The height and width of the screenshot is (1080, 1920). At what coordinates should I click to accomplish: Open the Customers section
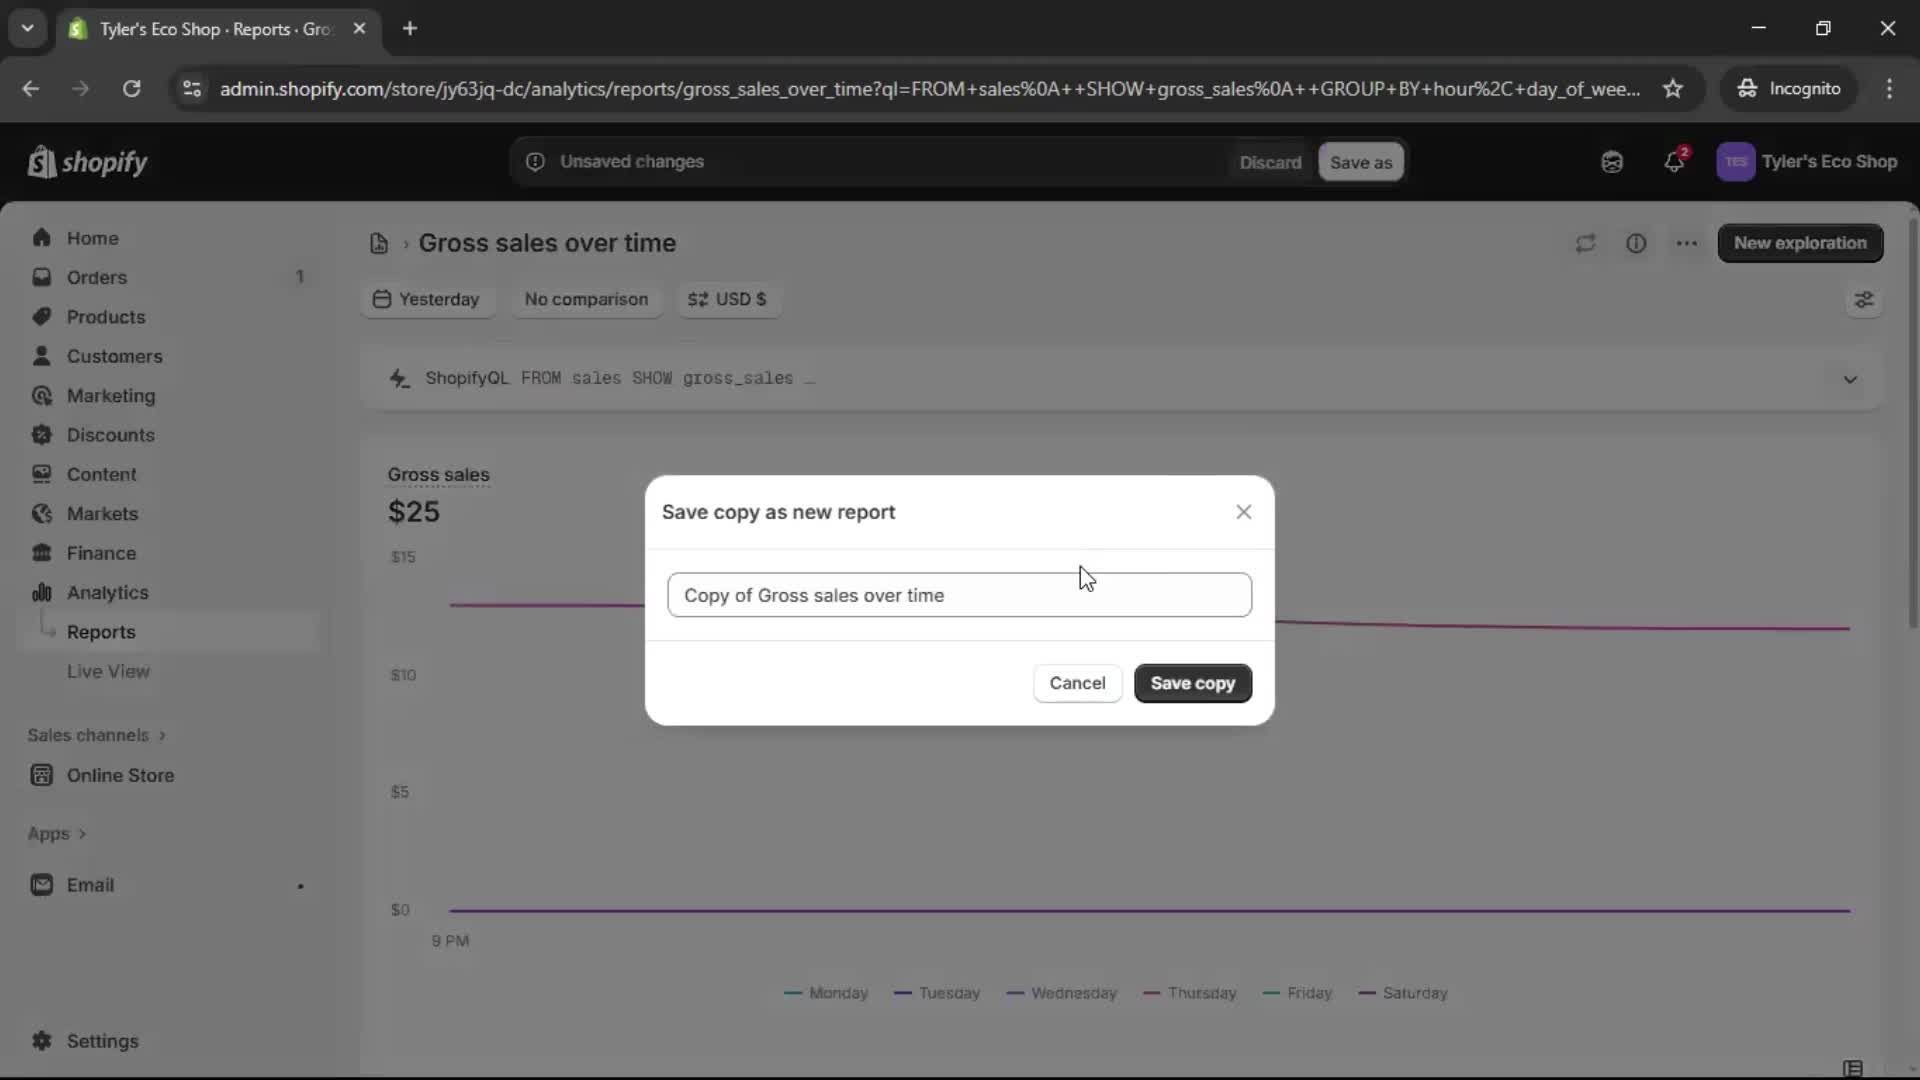pos(114,356)
